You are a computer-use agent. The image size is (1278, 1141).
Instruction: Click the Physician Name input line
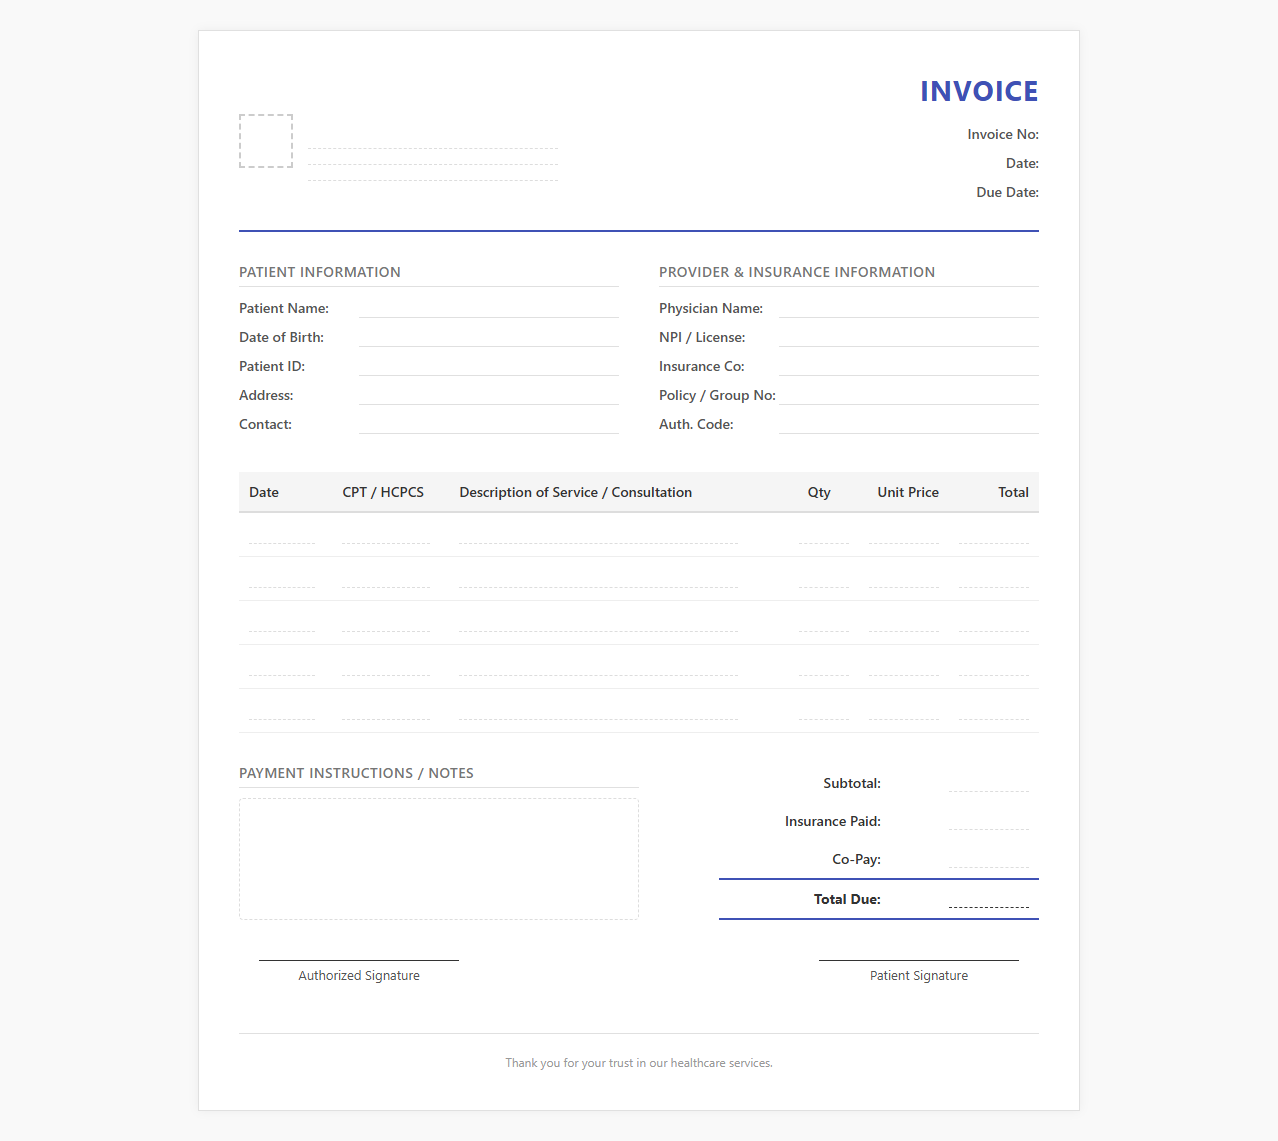click(x=909, y=308)
